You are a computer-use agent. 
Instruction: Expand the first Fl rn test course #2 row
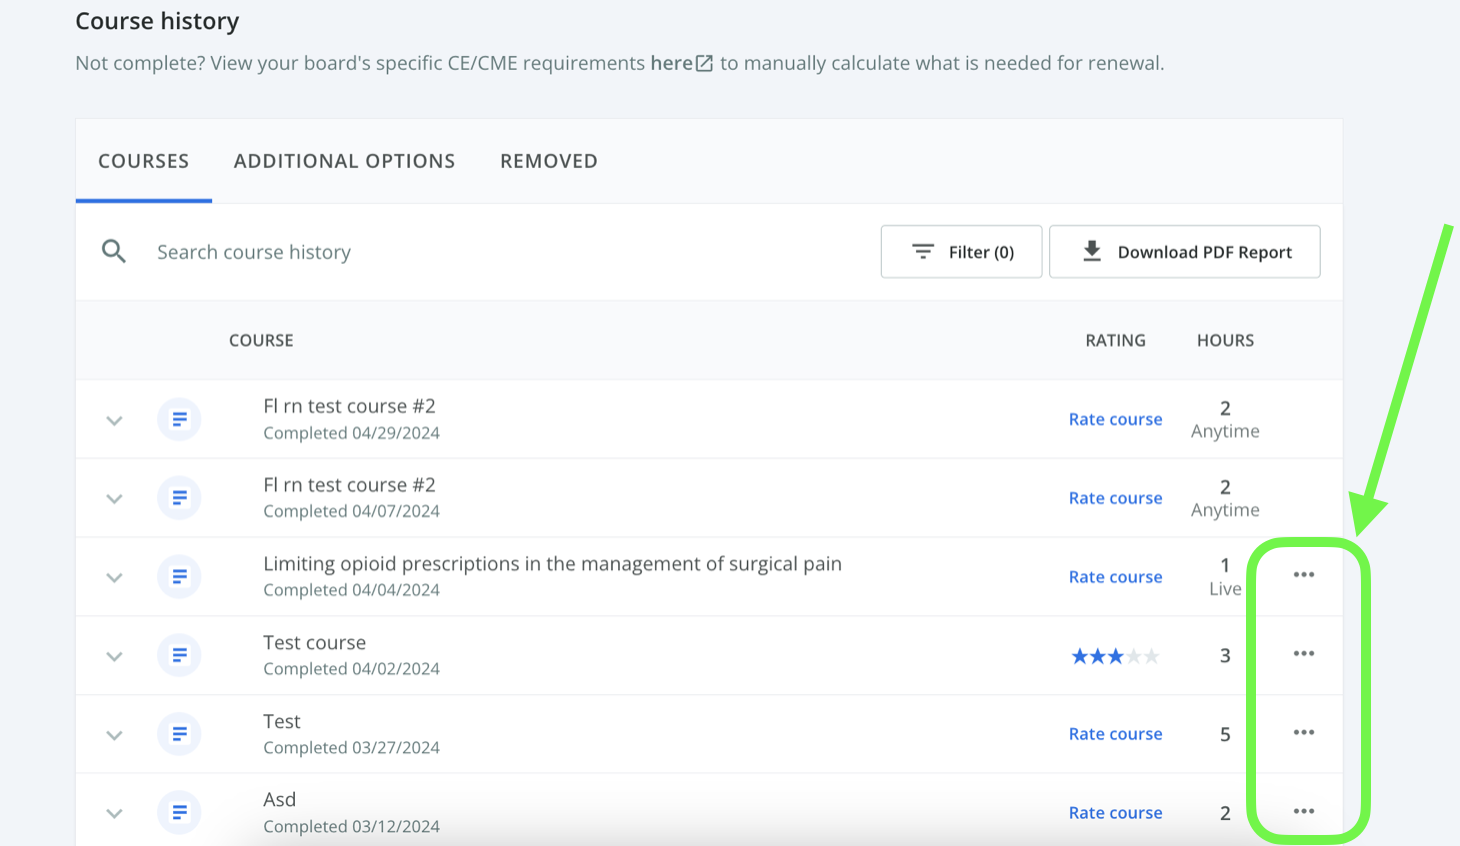(x=115, y=420)
